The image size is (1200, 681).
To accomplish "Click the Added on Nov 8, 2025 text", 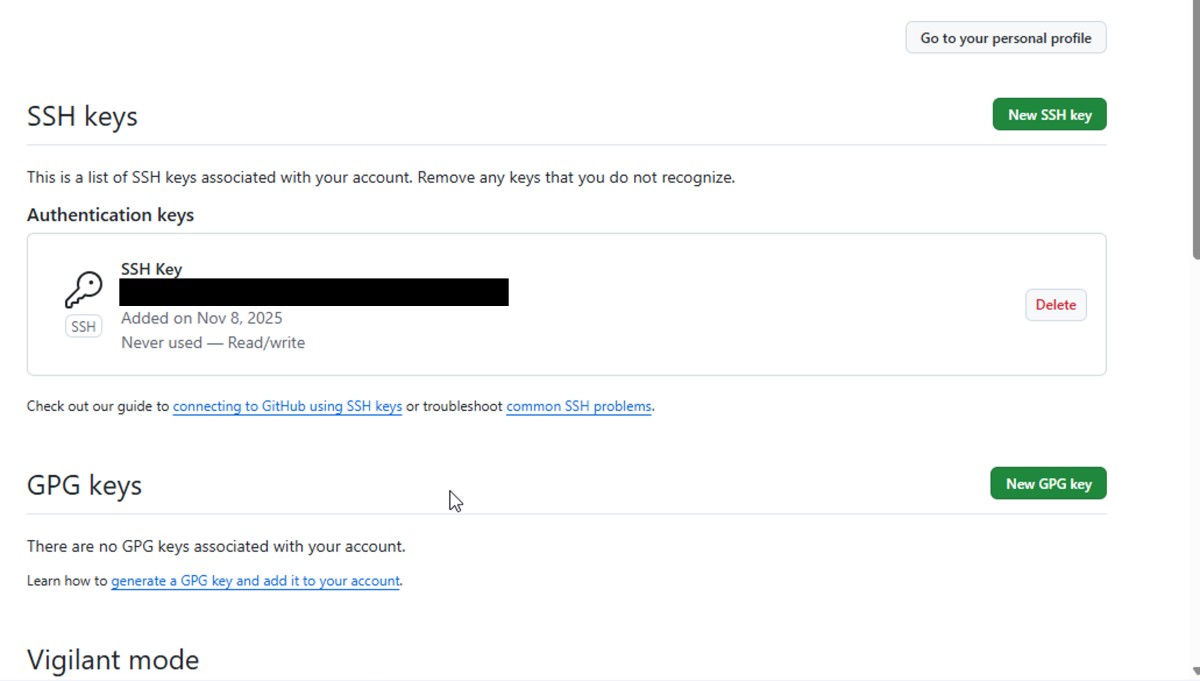I will tap(202, 318).
